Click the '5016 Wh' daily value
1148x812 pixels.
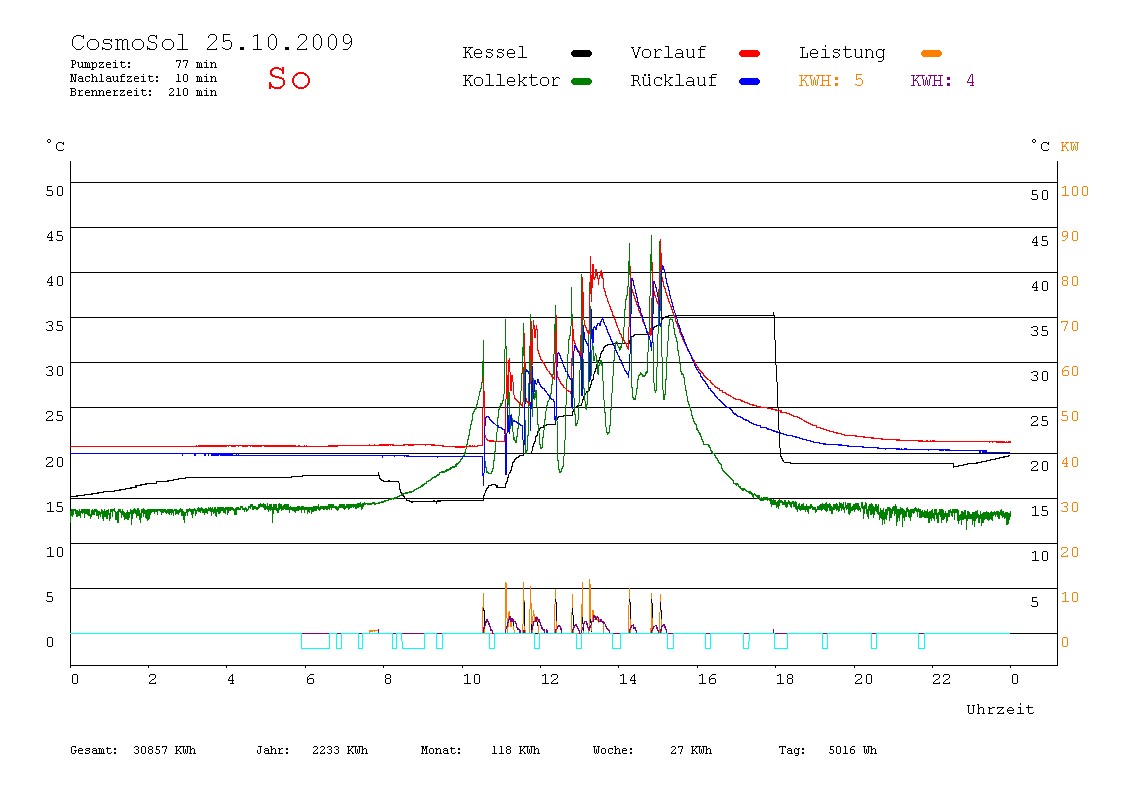tap(852, 750)
